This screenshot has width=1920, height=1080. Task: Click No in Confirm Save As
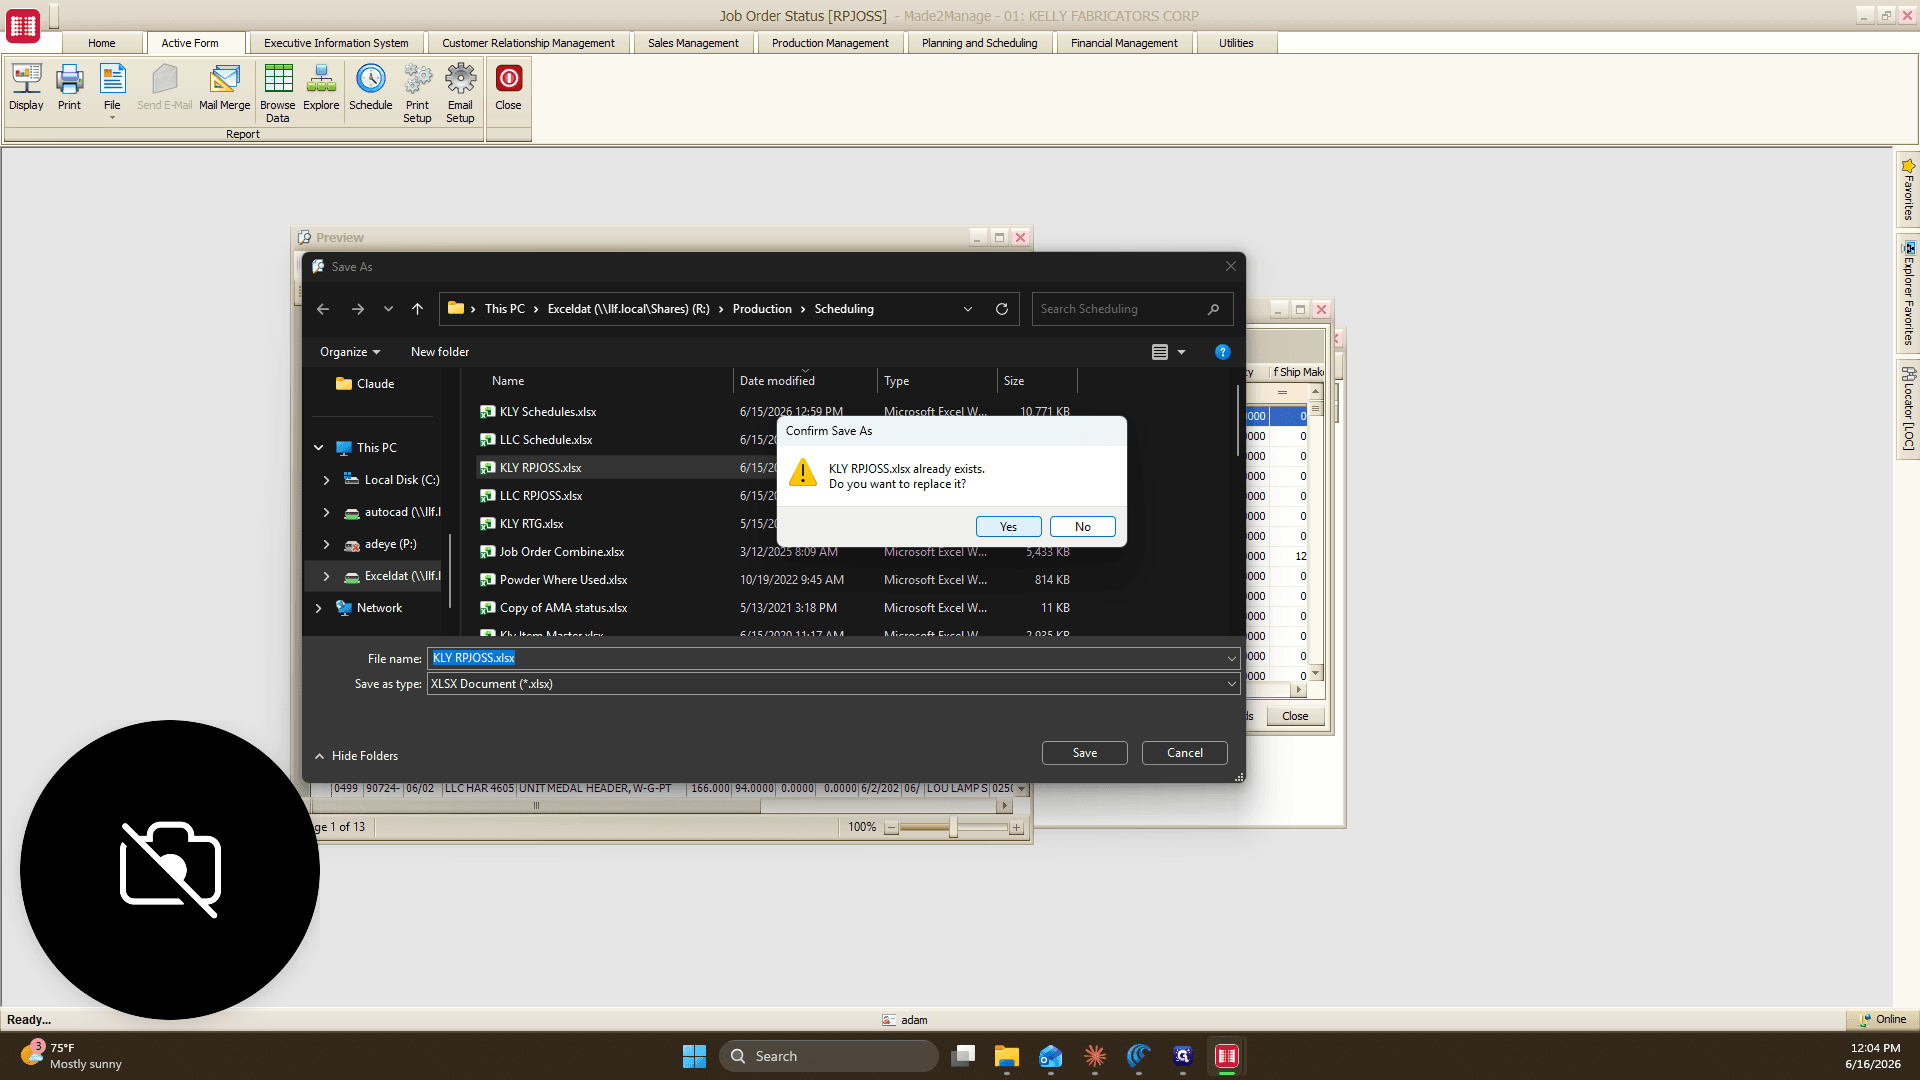(1082, 527)
